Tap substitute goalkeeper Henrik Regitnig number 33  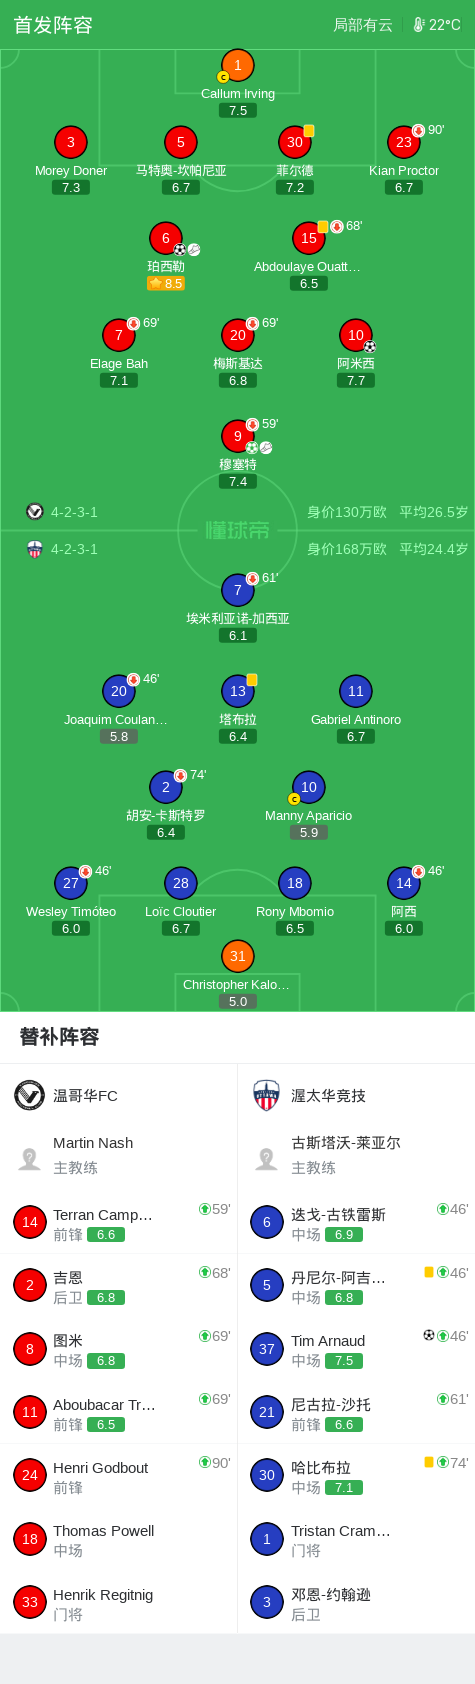point(118,1602)
